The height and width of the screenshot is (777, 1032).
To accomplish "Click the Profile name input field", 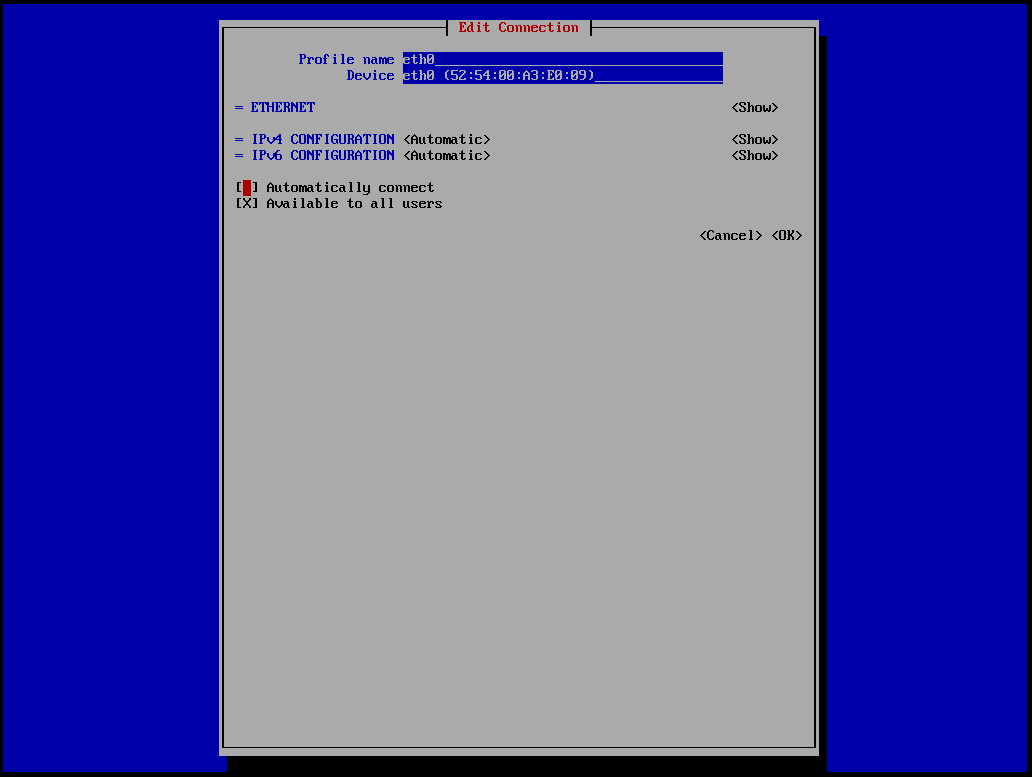I will pos(562,59).
